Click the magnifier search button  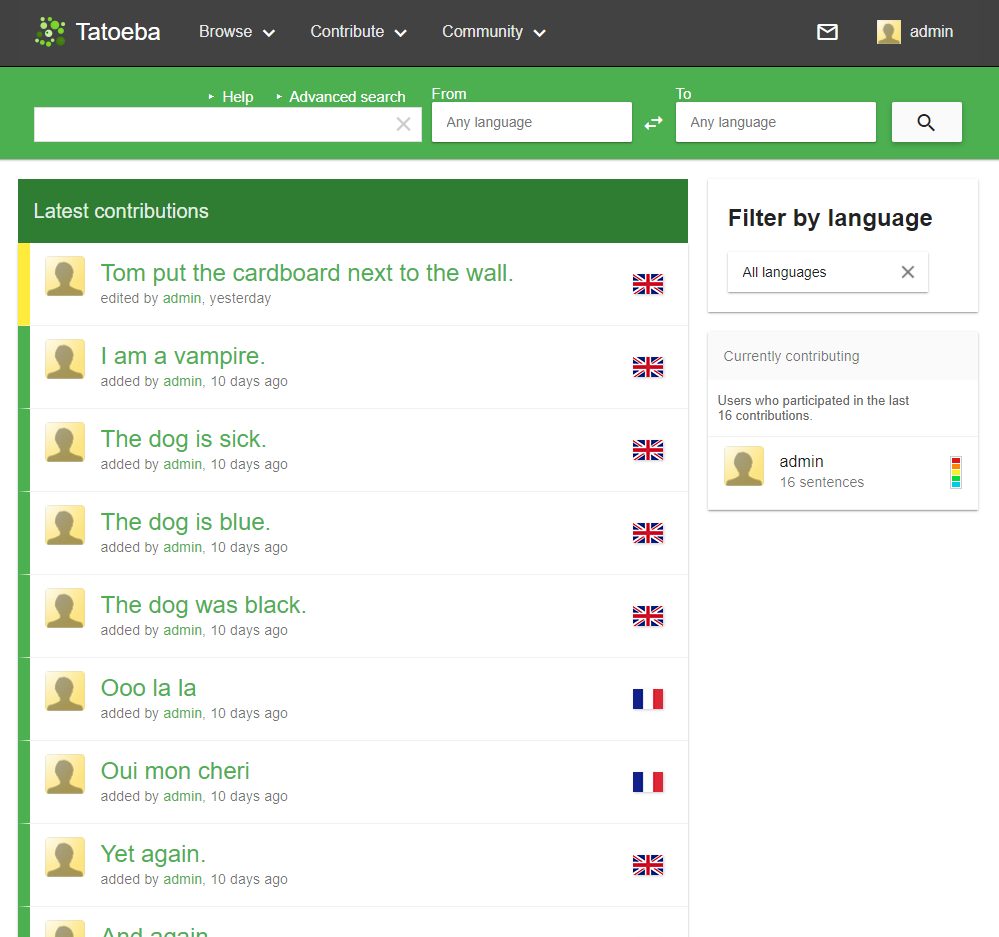tap(926, 122)
